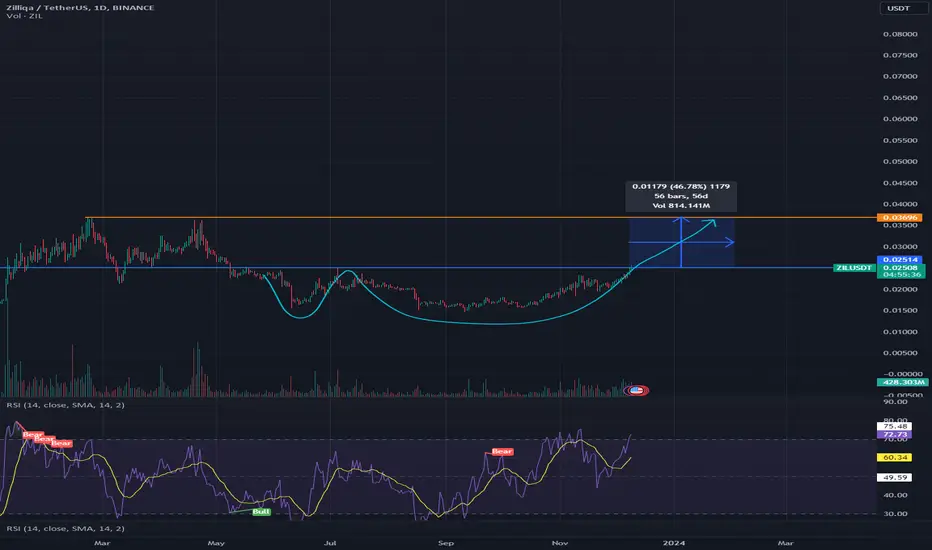The height and width of the screenshot is (550, 932).
Task: Click the 428.303M volume value label
Action: point(902,382)
